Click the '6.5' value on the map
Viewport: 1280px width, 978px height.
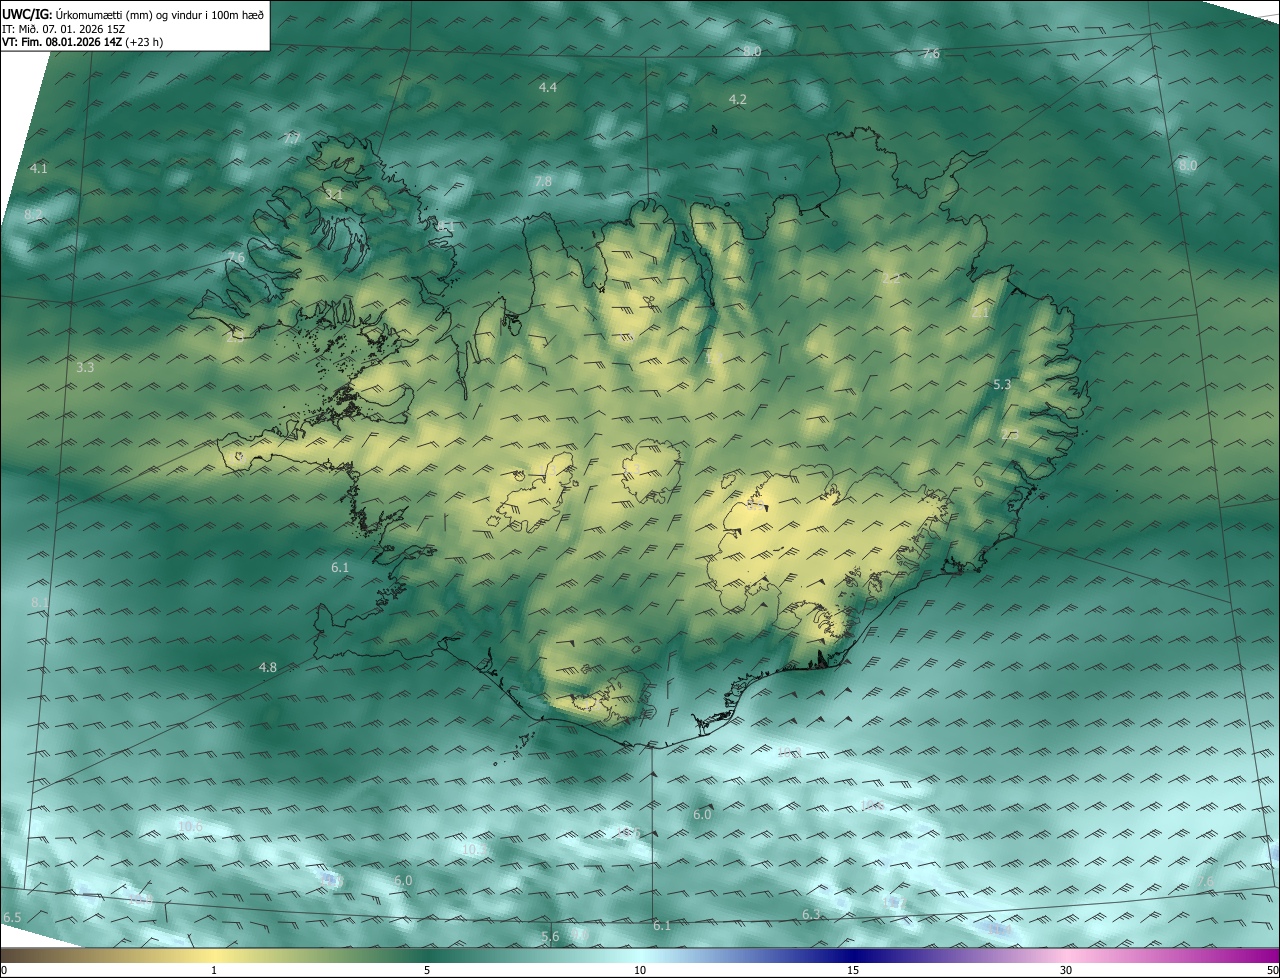point(12,918)
